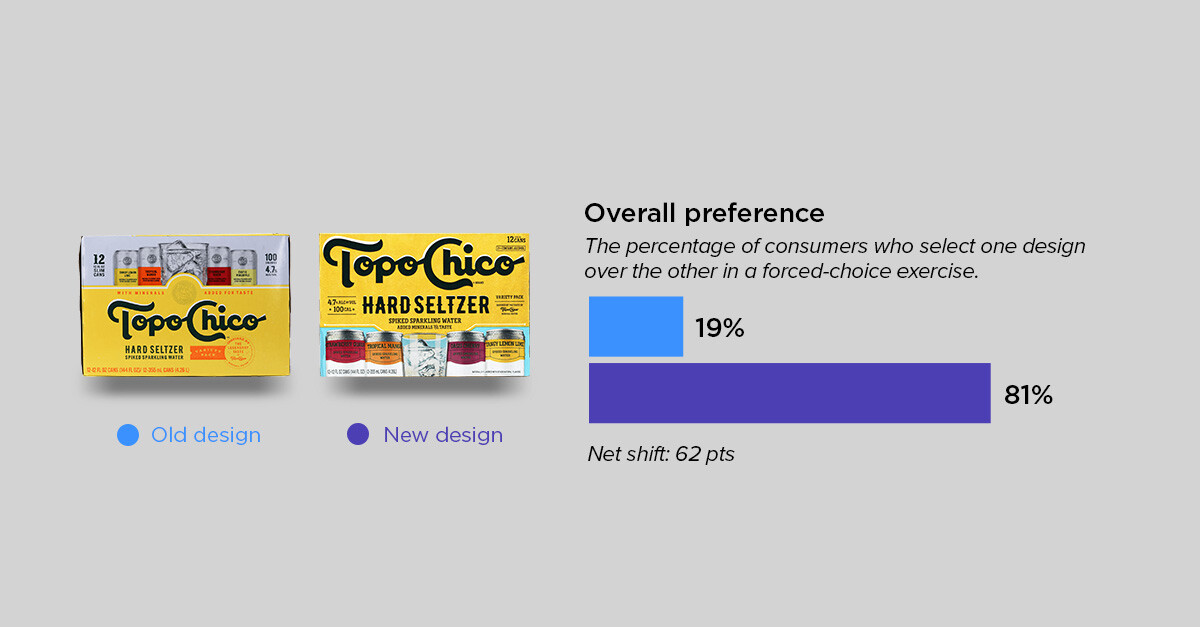Click the forced-choice exercise description text
Viewport: 1200px width, 627px height.
(835, 258)
